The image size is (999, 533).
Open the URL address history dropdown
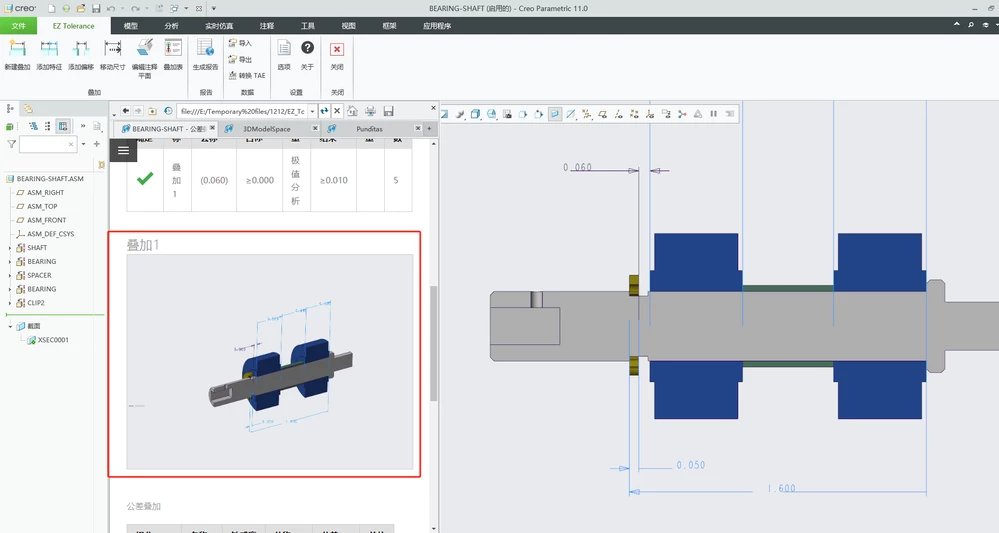(312, 111)
